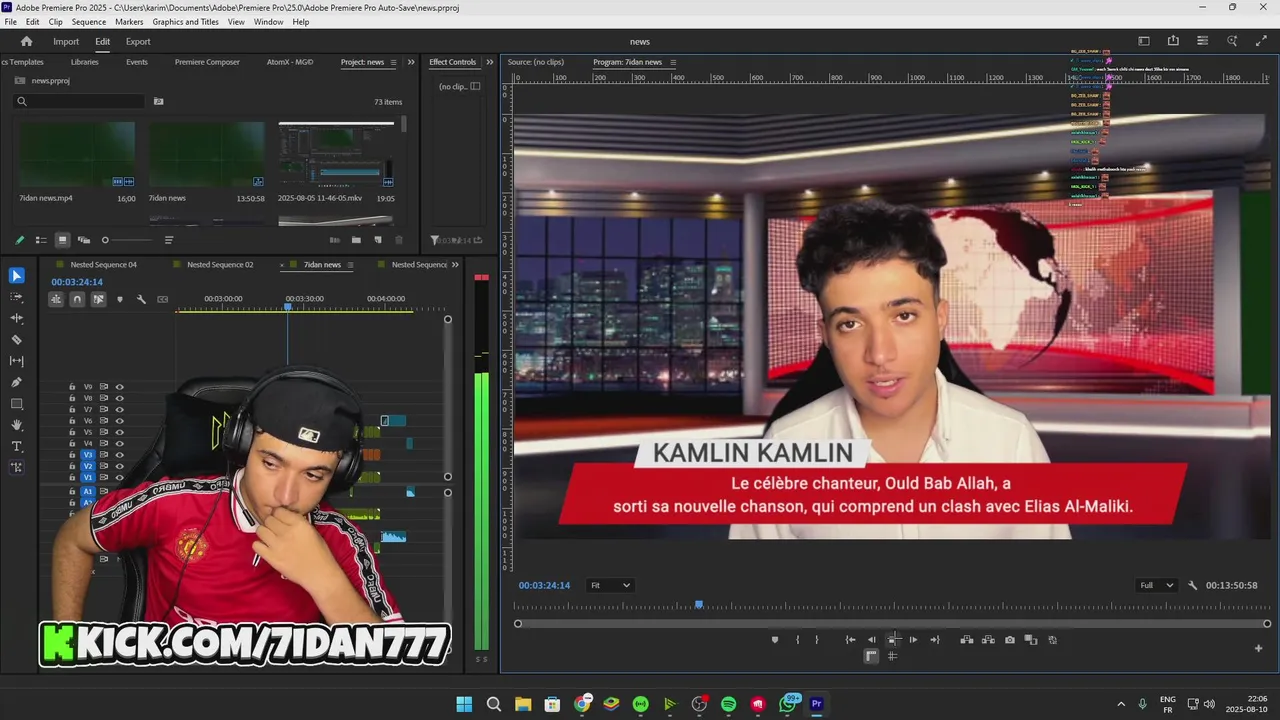Go to Out point in Program monitor

point(935,640)
